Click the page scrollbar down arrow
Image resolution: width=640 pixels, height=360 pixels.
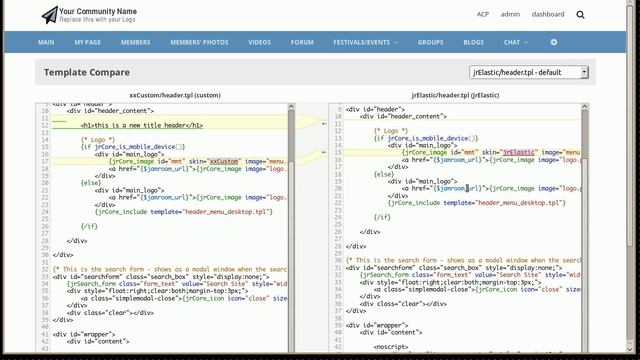tap(630, 349)
